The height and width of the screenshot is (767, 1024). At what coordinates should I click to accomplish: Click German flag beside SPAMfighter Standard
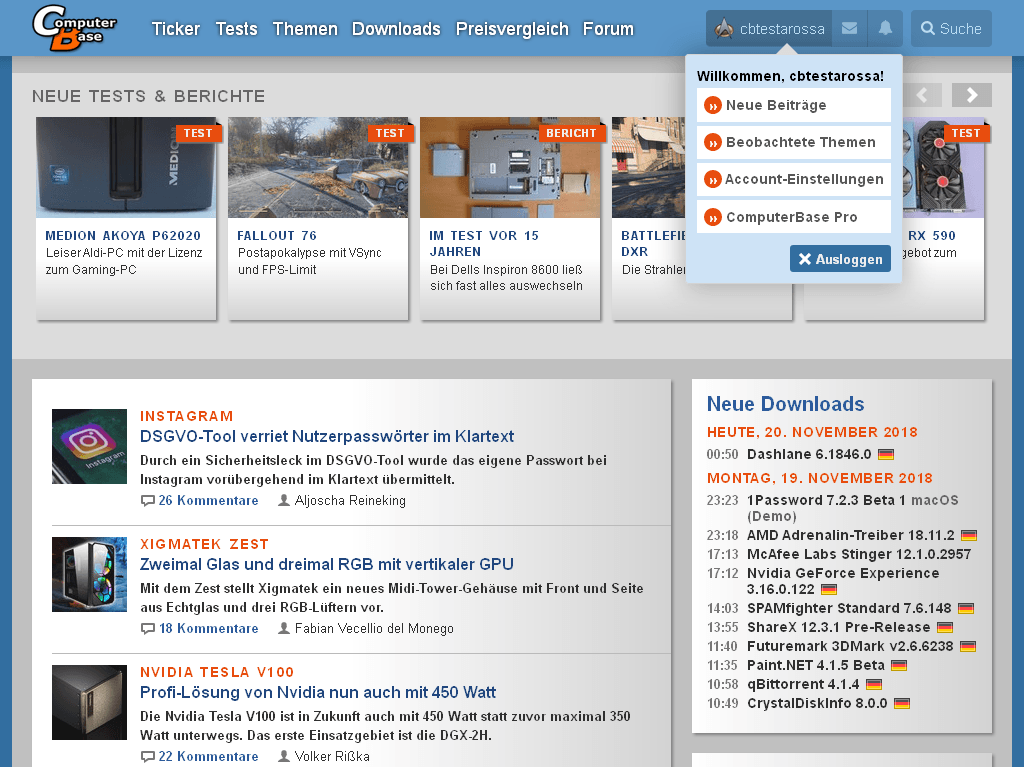tap(966, 609)
